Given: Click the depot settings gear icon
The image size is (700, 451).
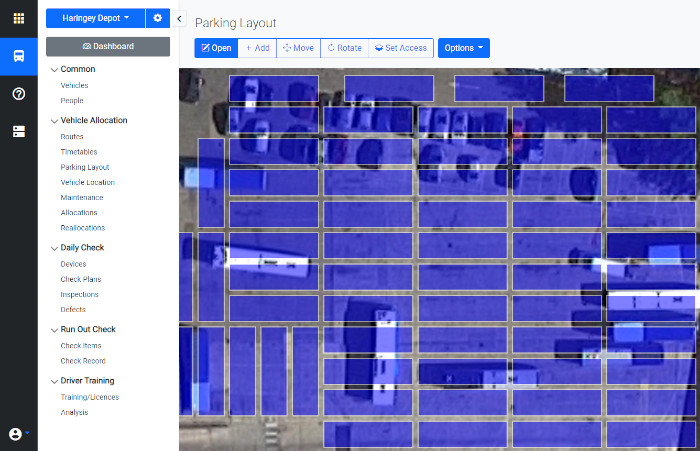Looking at the screenshot, I should [x=158, y=18].
